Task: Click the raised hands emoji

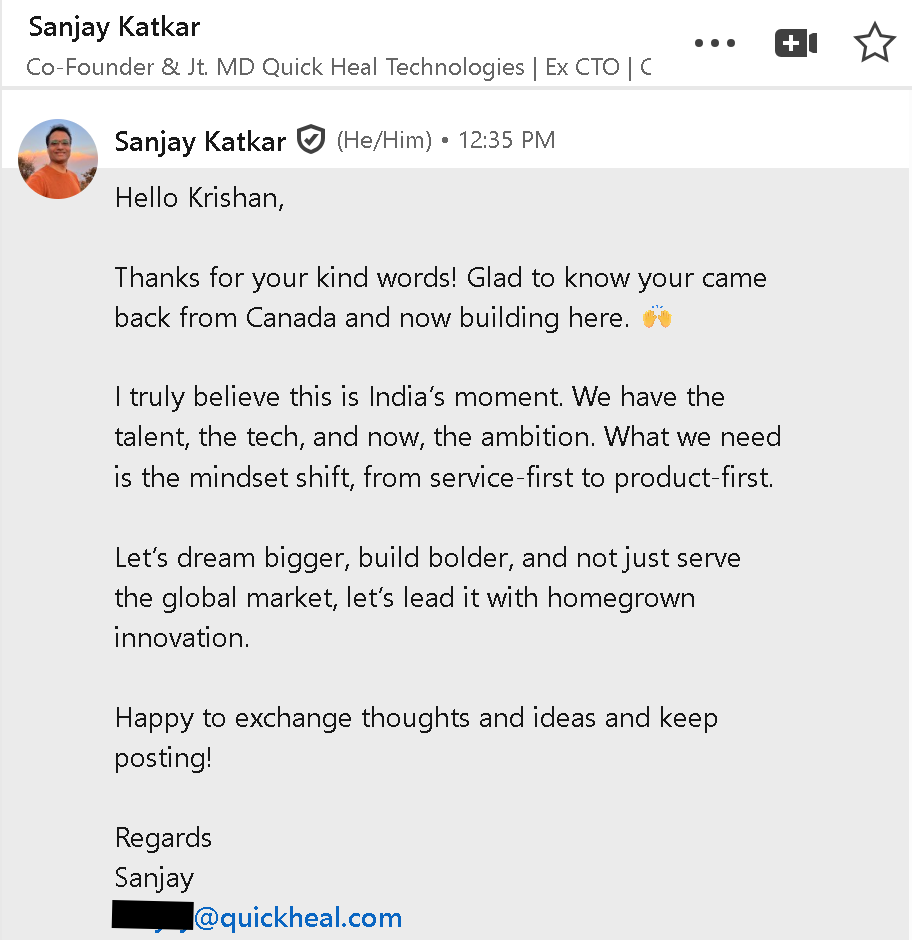Action: pos(657,318)
